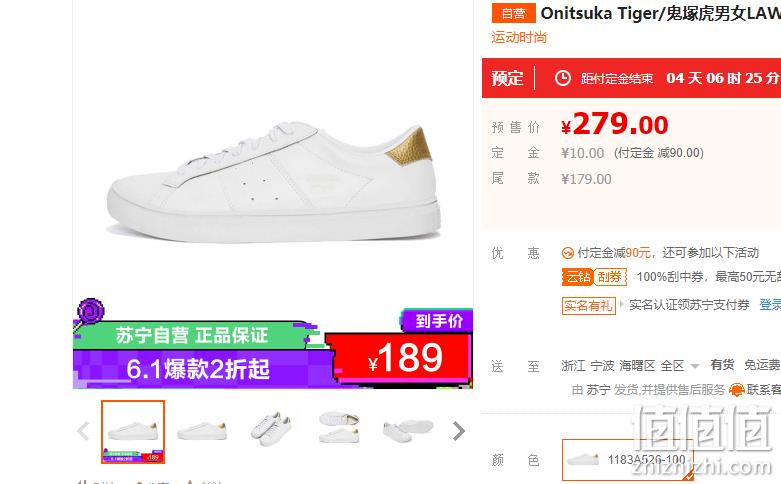
Task: Select color option 1183A526-100
Action: (x=628, y=460)
